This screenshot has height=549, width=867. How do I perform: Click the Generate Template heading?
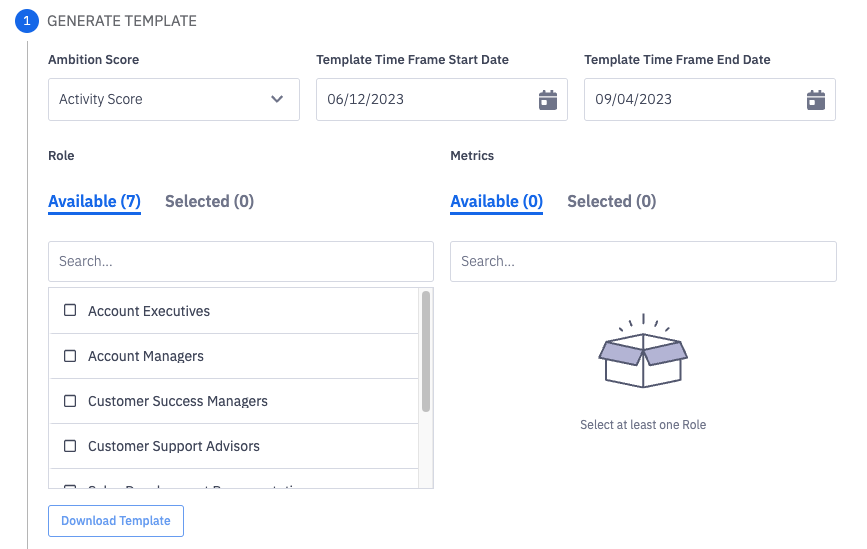[122, 20]
